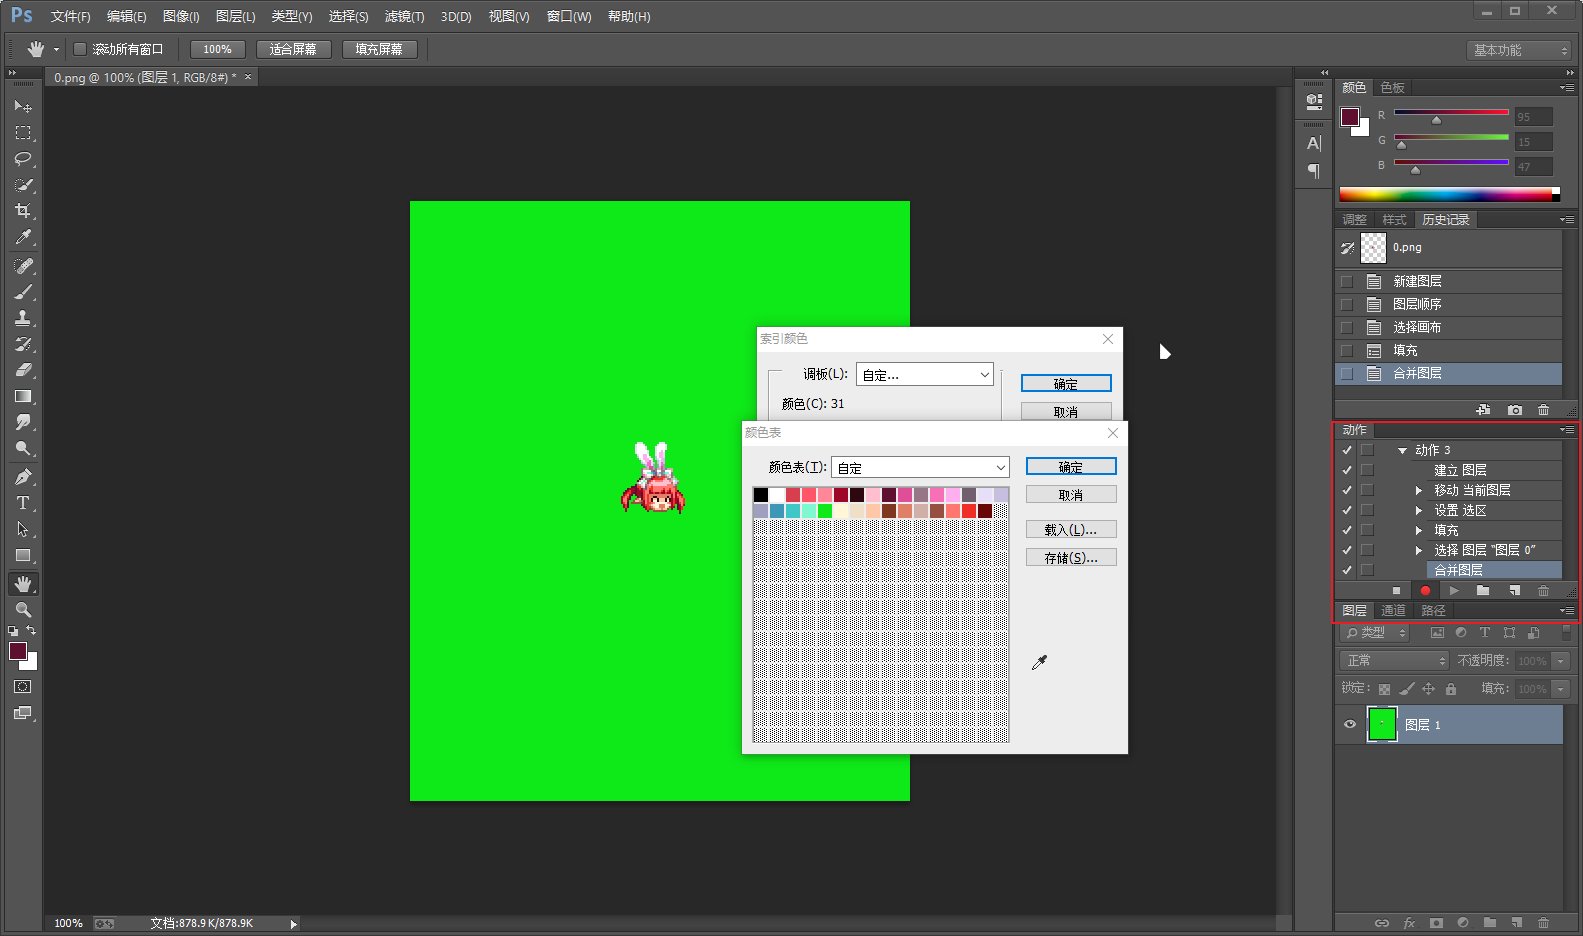The height and width of the screenshot is (936, 1583).
Task: Switch to the 通道 tab
Action: coord(1393,610)
